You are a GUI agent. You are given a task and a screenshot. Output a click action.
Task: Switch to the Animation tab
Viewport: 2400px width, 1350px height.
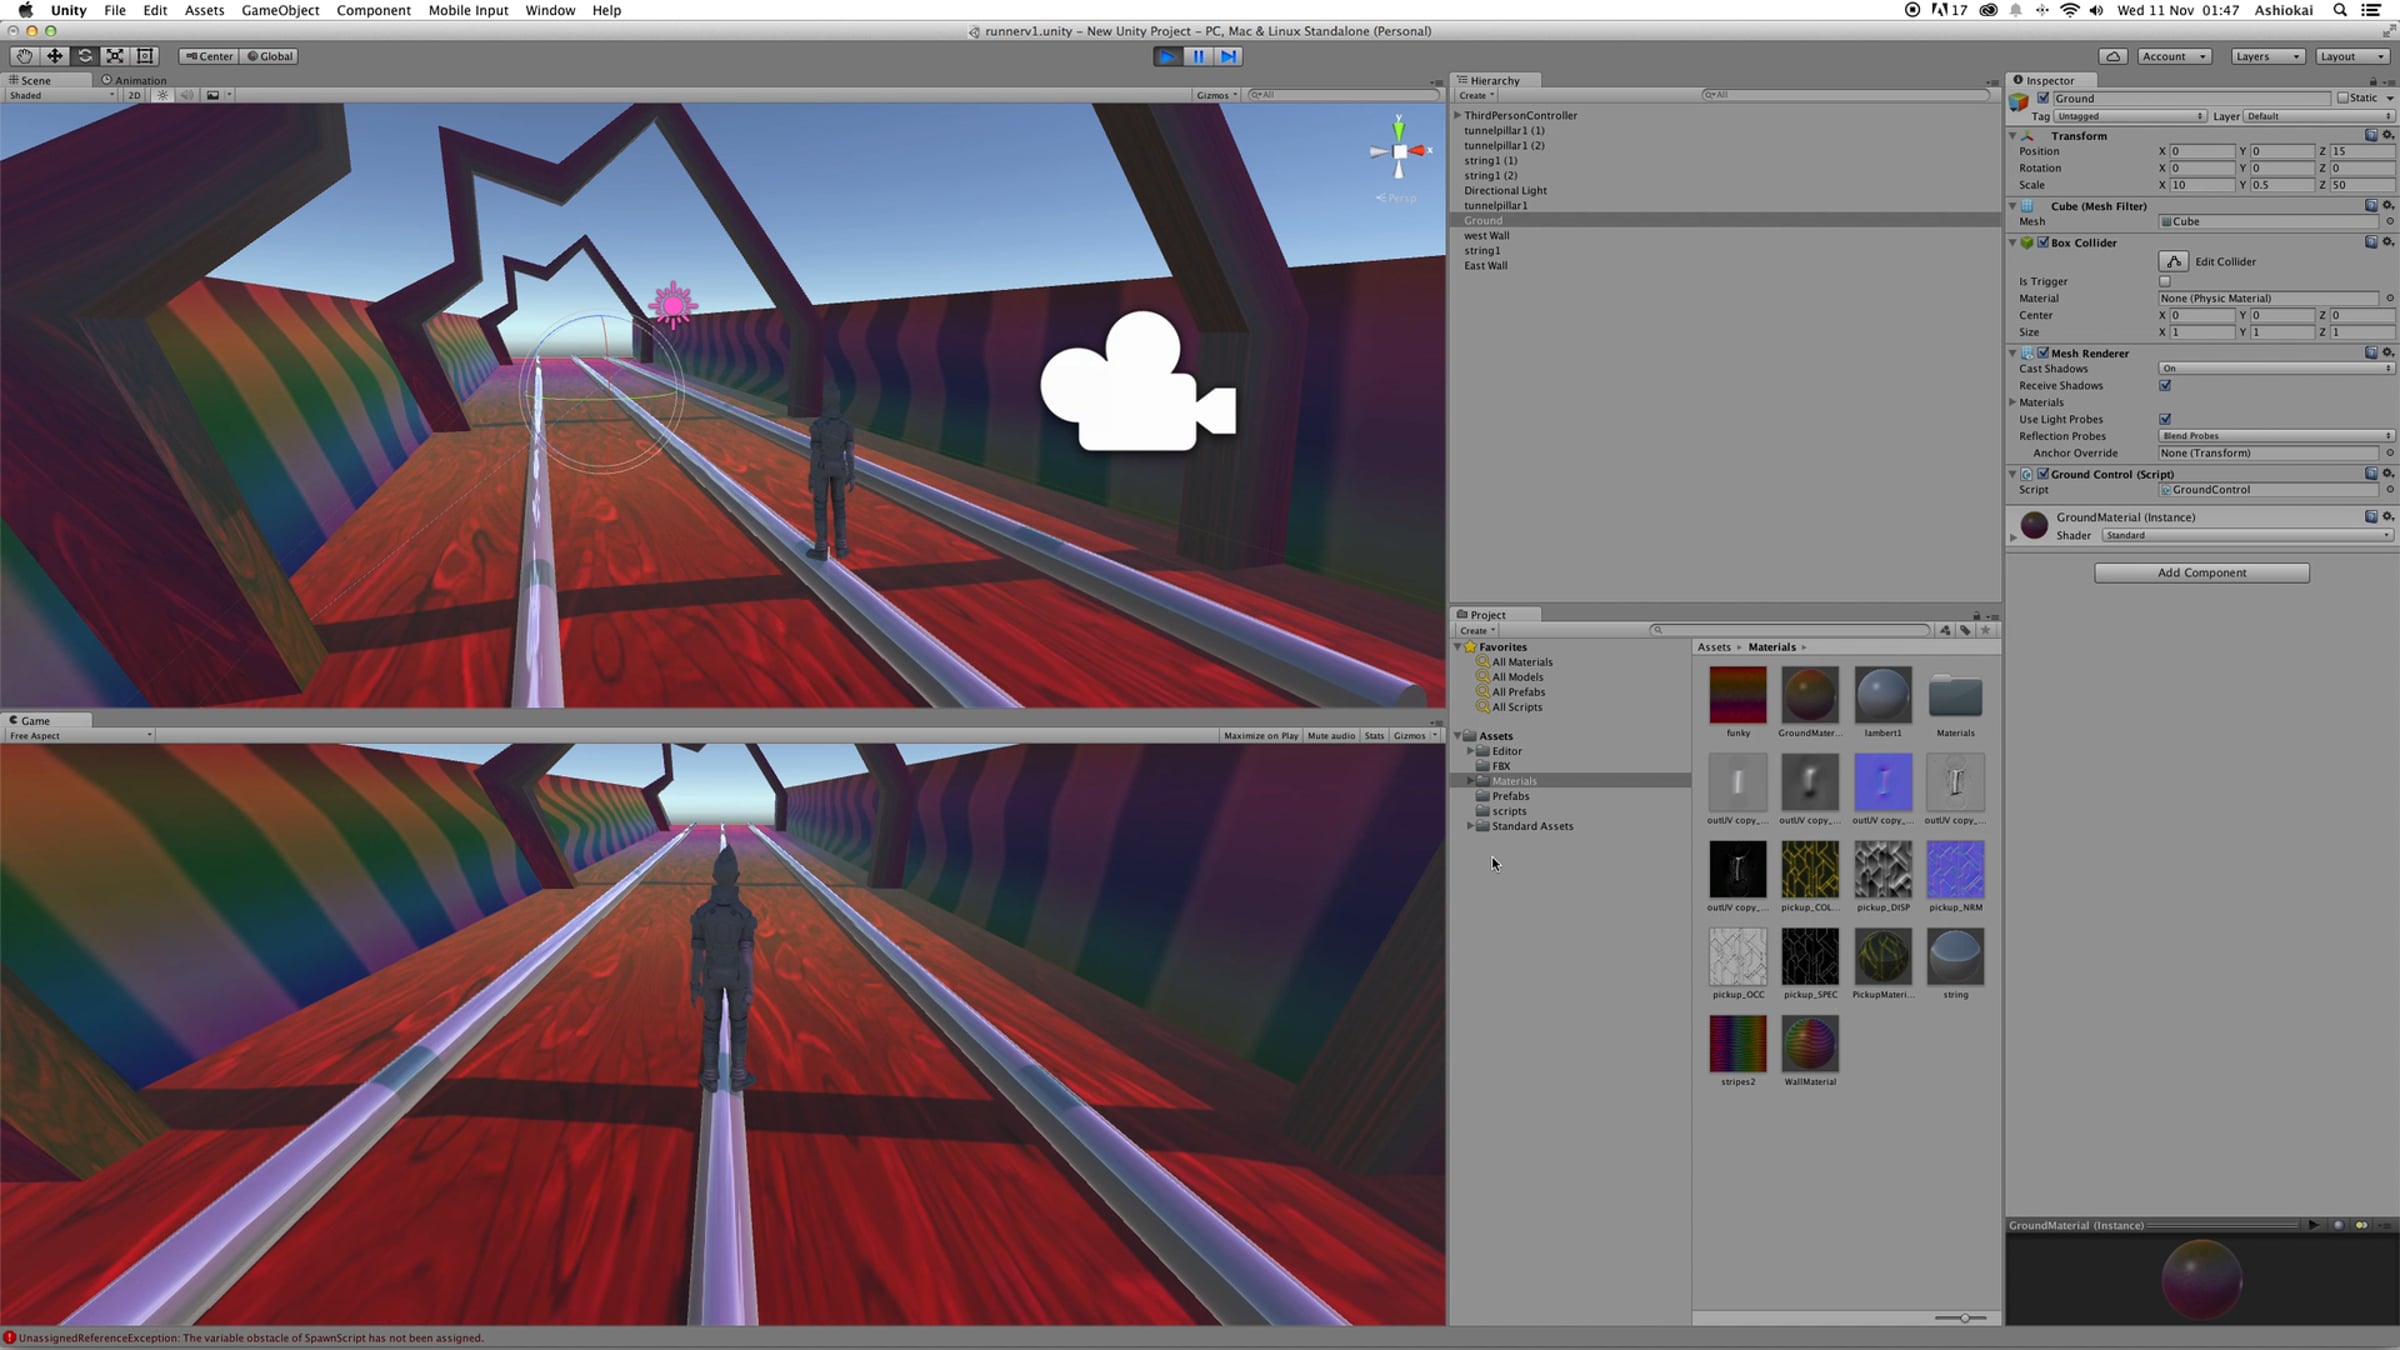pos(134,80)
